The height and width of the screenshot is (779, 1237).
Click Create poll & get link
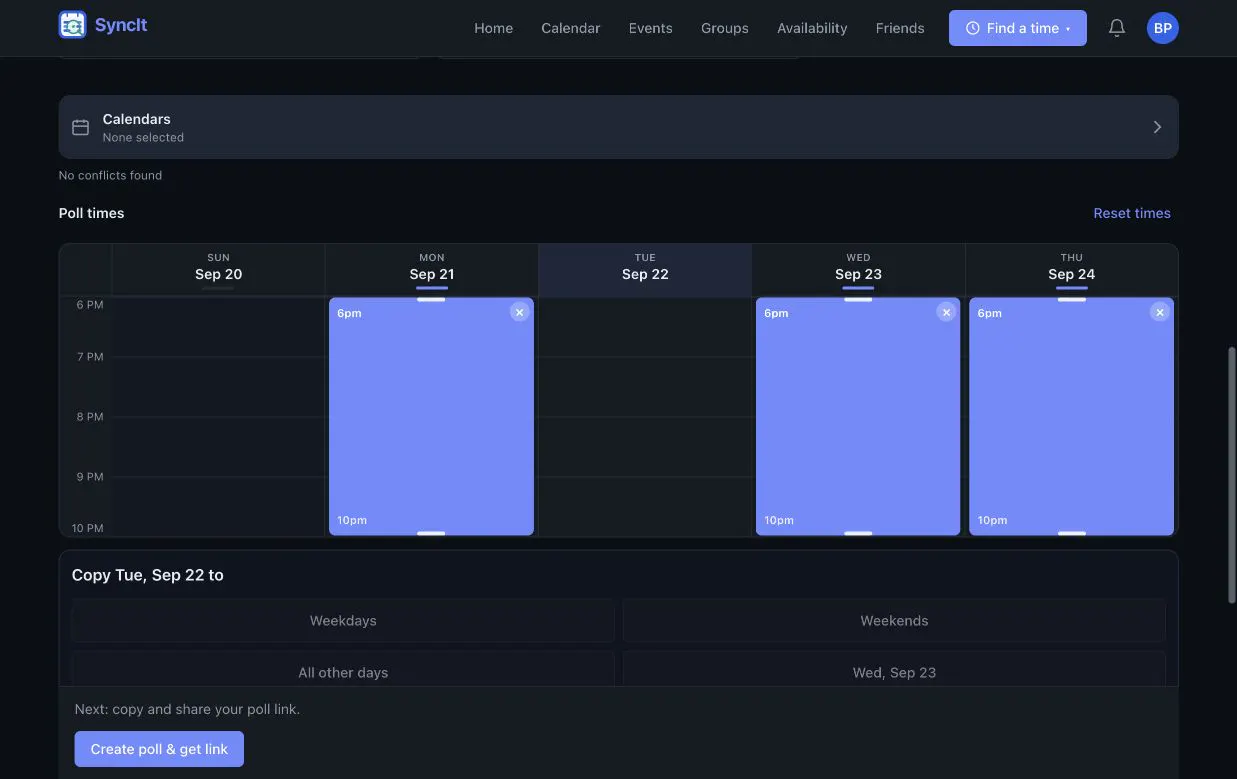[x=159, y=749]
